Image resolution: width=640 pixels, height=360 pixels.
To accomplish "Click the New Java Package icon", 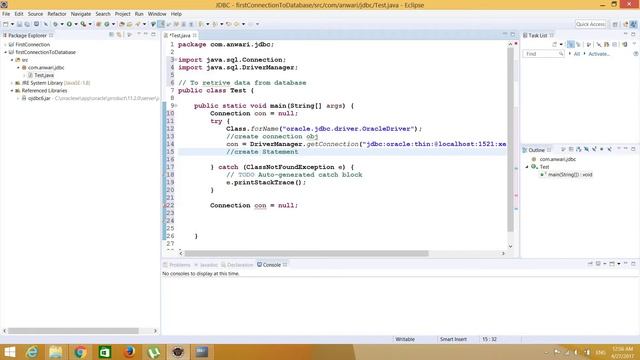I will click(x=98, y=24).
